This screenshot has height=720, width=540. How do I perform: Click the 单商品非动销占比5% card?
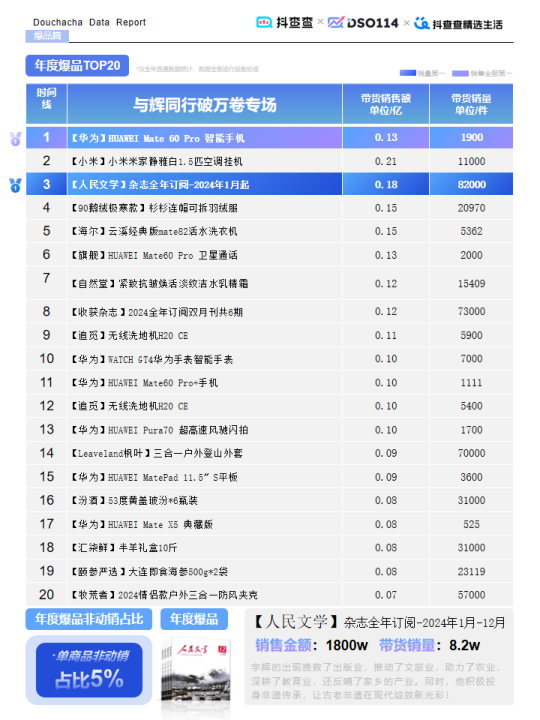pos(89,670)
